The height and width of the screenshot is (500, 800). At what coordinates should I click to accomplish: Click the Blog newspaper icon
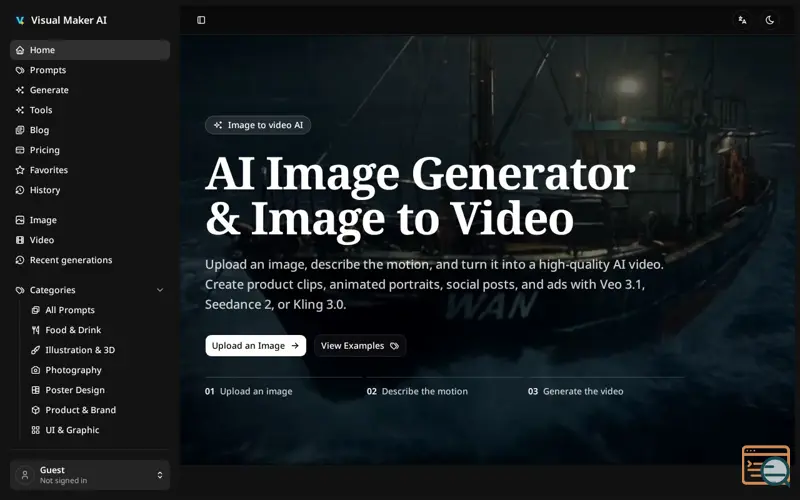(20, 130)
